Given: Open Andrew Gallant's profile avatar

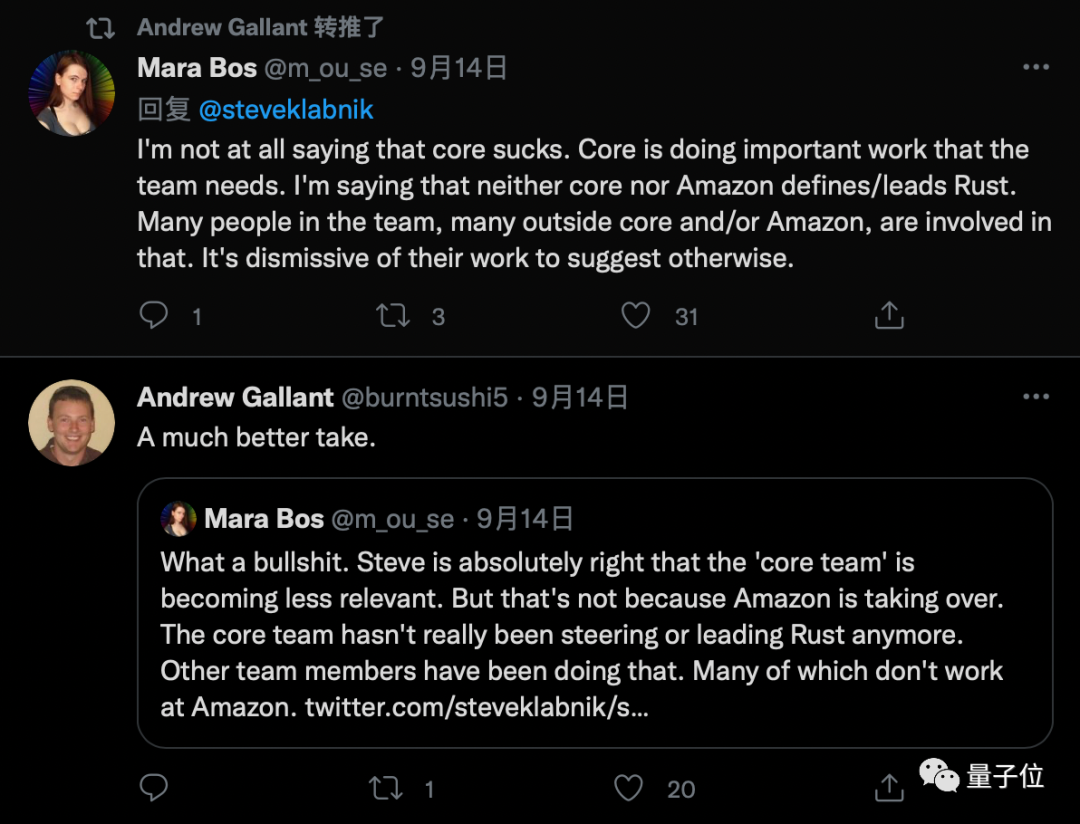Looking at the screenshot, I should 70,422.
